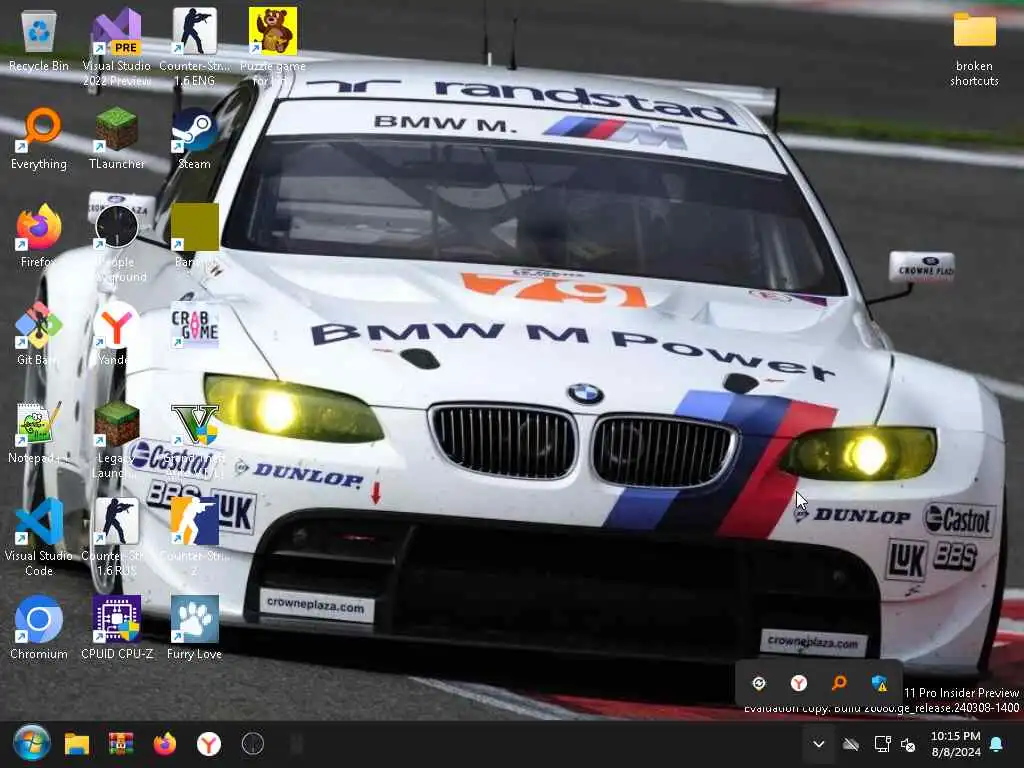Screen dimensions: 1024x768
Task: Open the clock showing 10:15 PM
Action: (x=955, y=744)
